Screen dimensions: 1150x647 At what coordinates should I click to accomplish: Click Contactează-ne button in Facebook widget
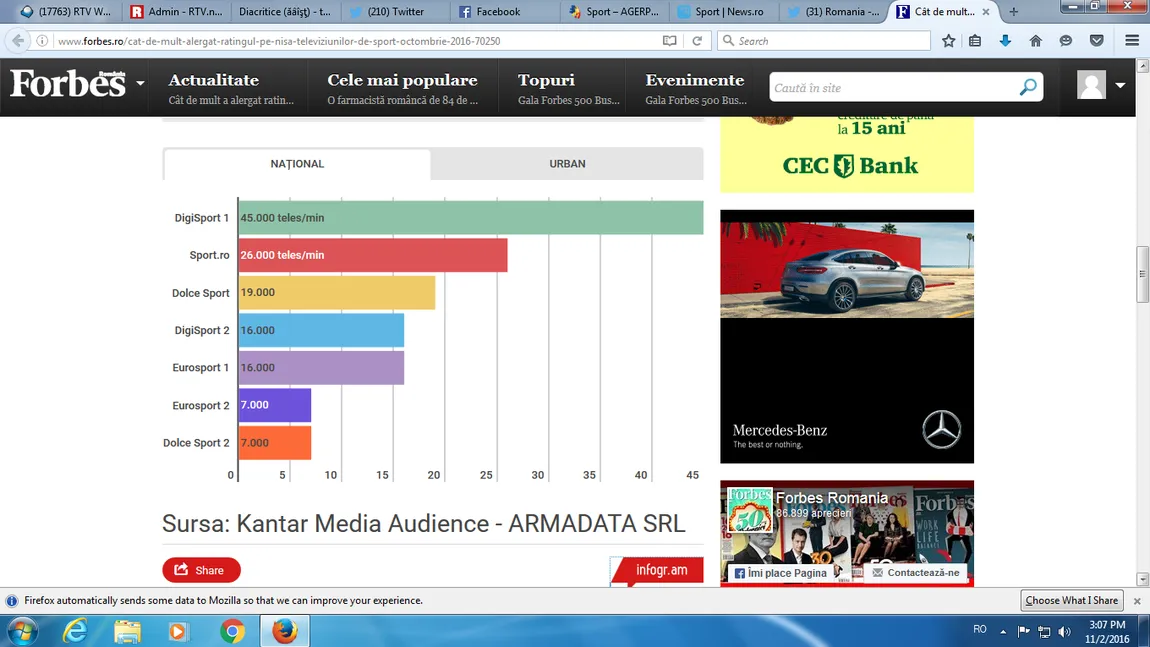(x=915, y=573)
